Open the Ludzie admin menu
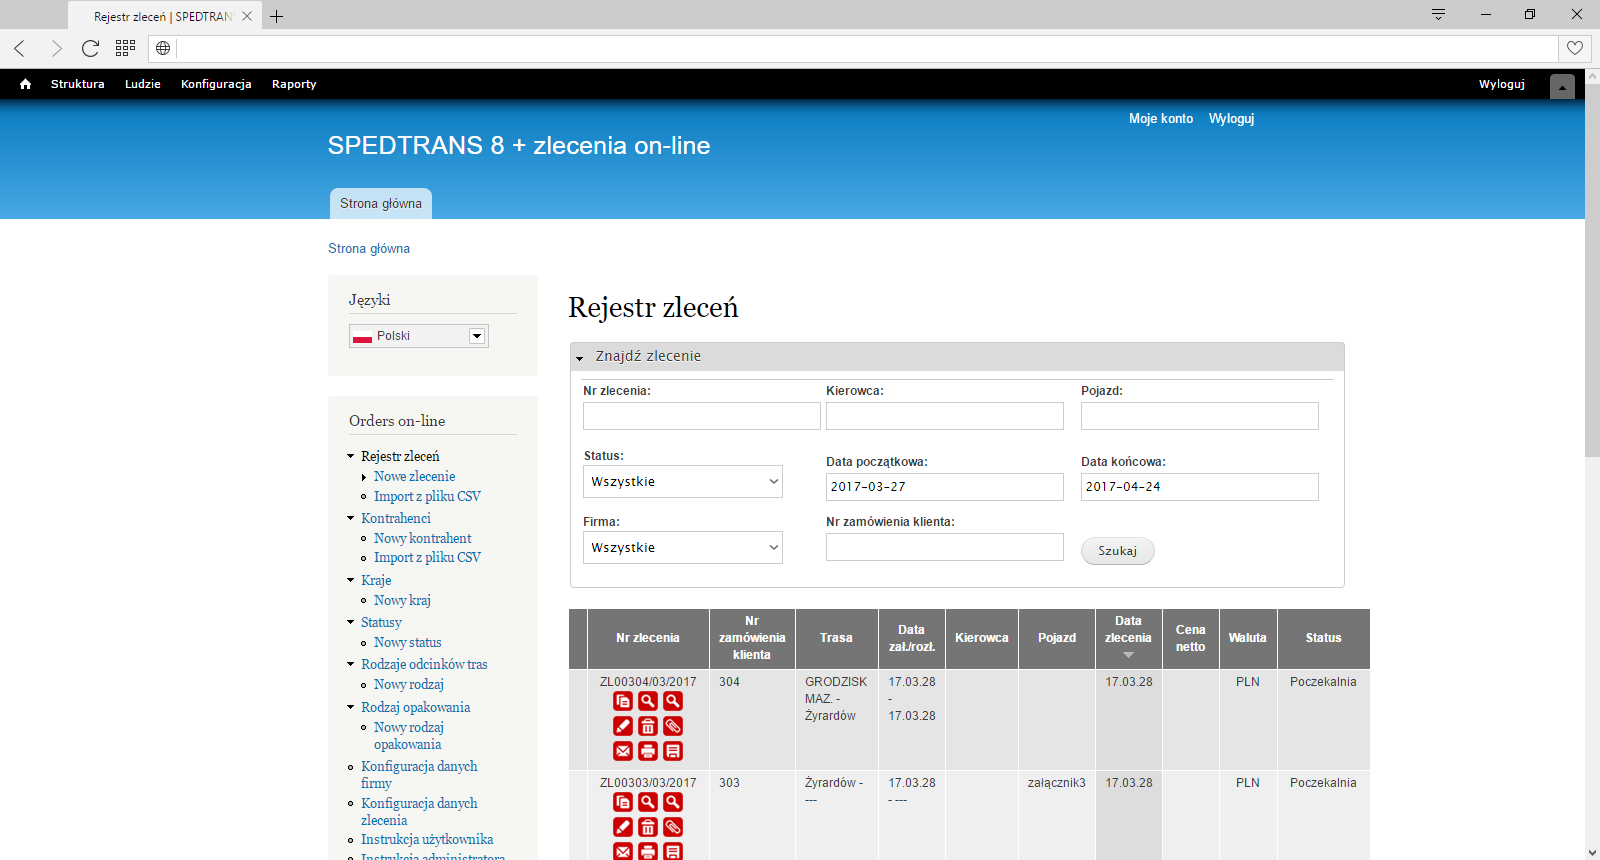1600x860 pixels. (143, 84)
